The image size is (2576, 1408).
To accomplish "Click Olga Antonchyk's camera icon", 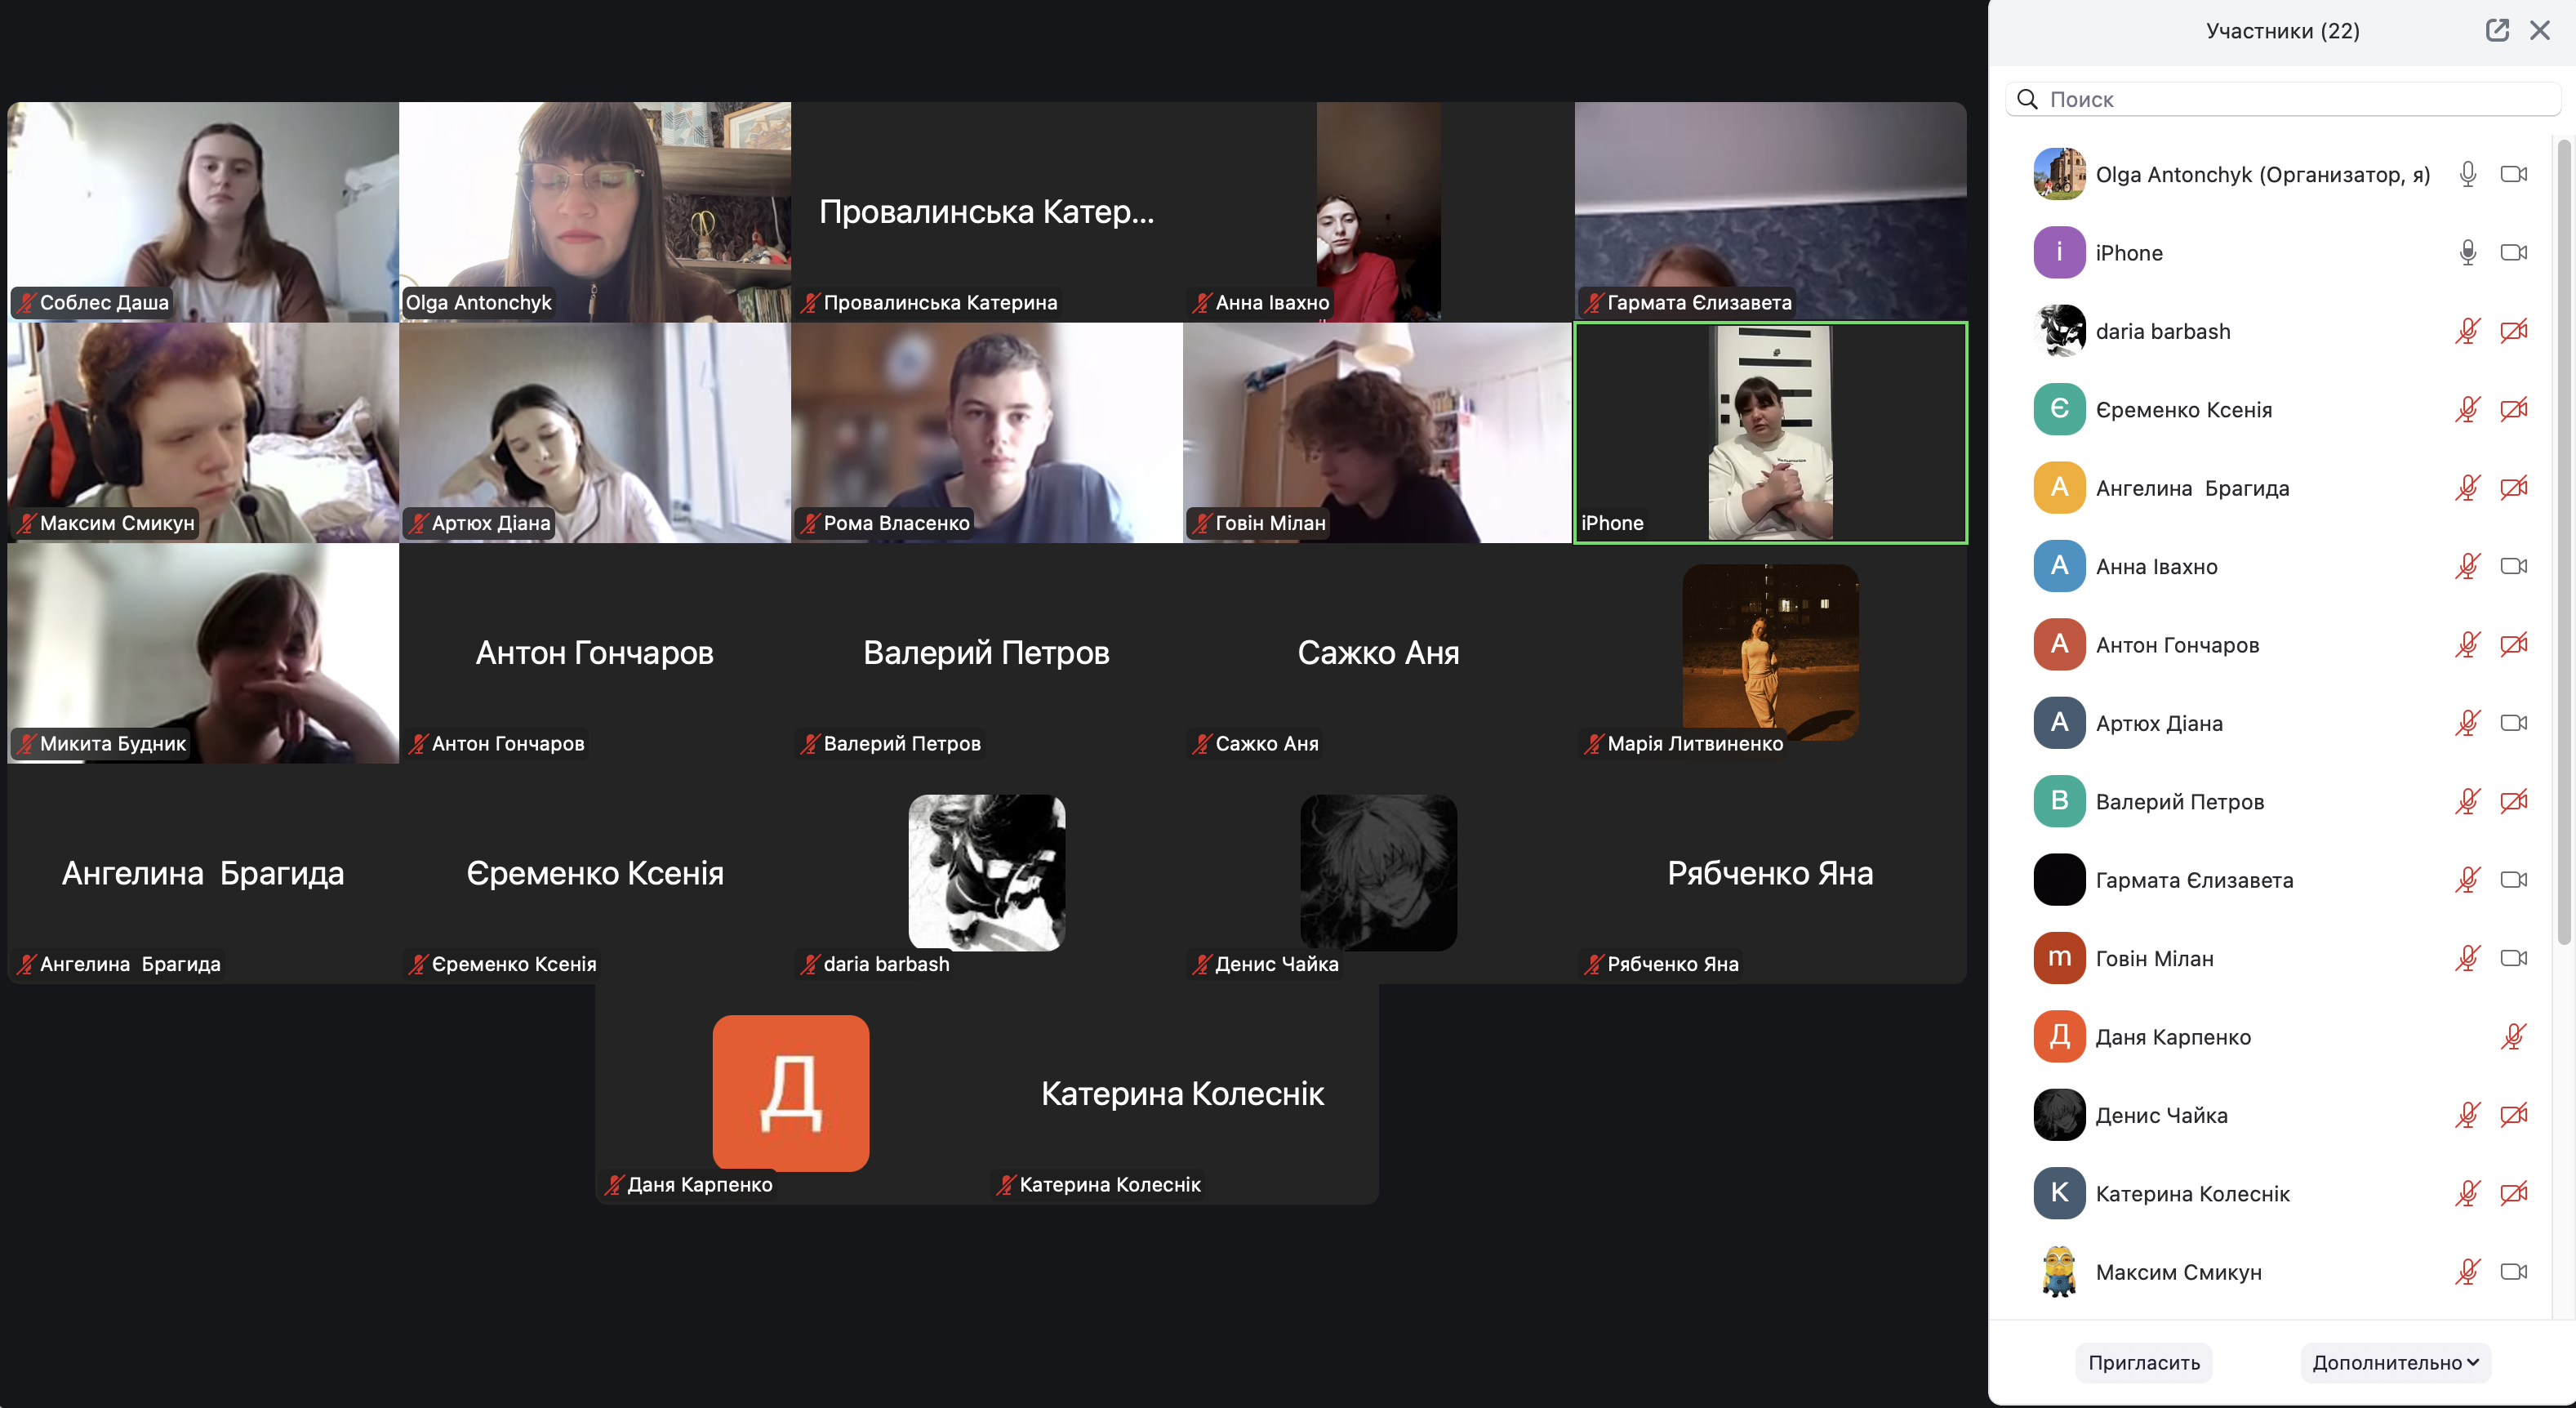I will 2513,174.
